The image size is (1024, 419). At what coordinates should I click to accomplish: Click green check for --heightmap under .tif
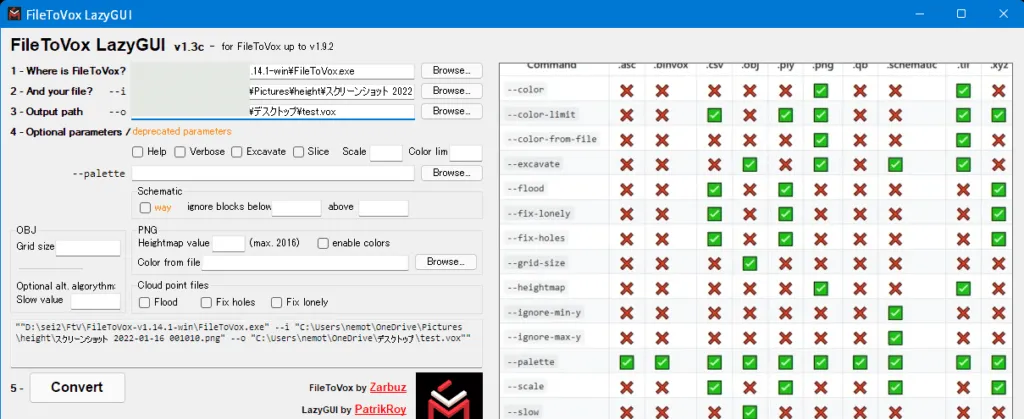click(963, 288)
